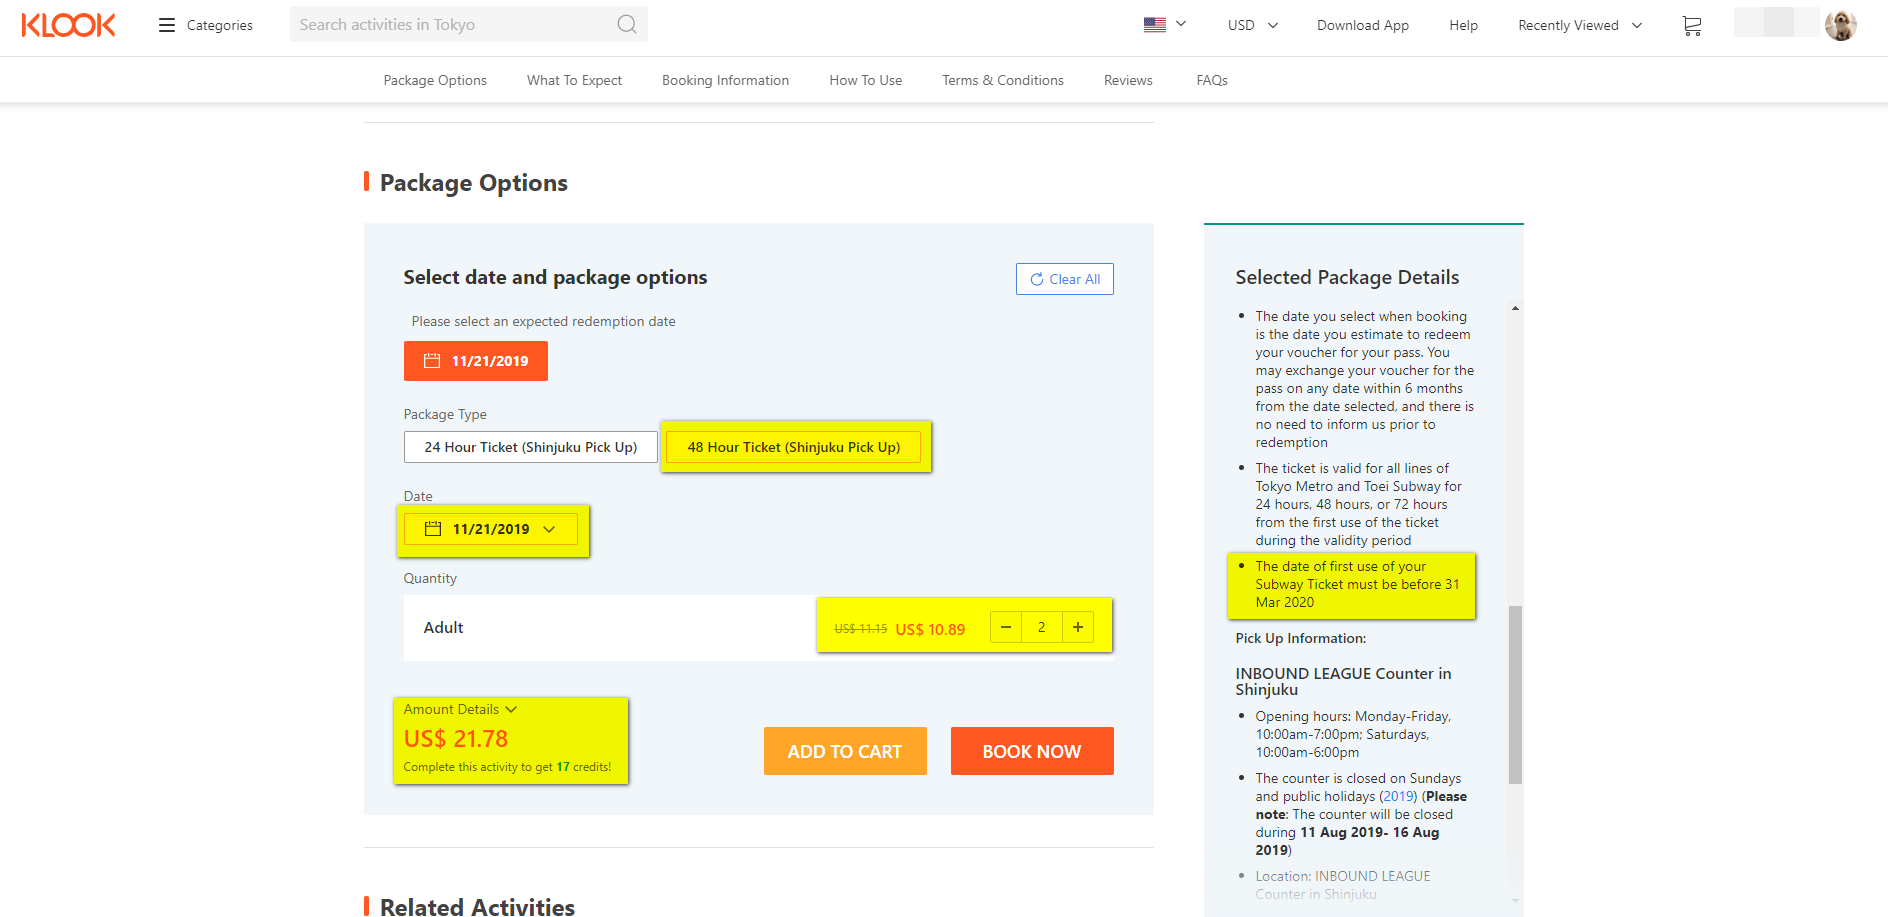Expand the Recently Viewed dropdown

(1580, 25)
